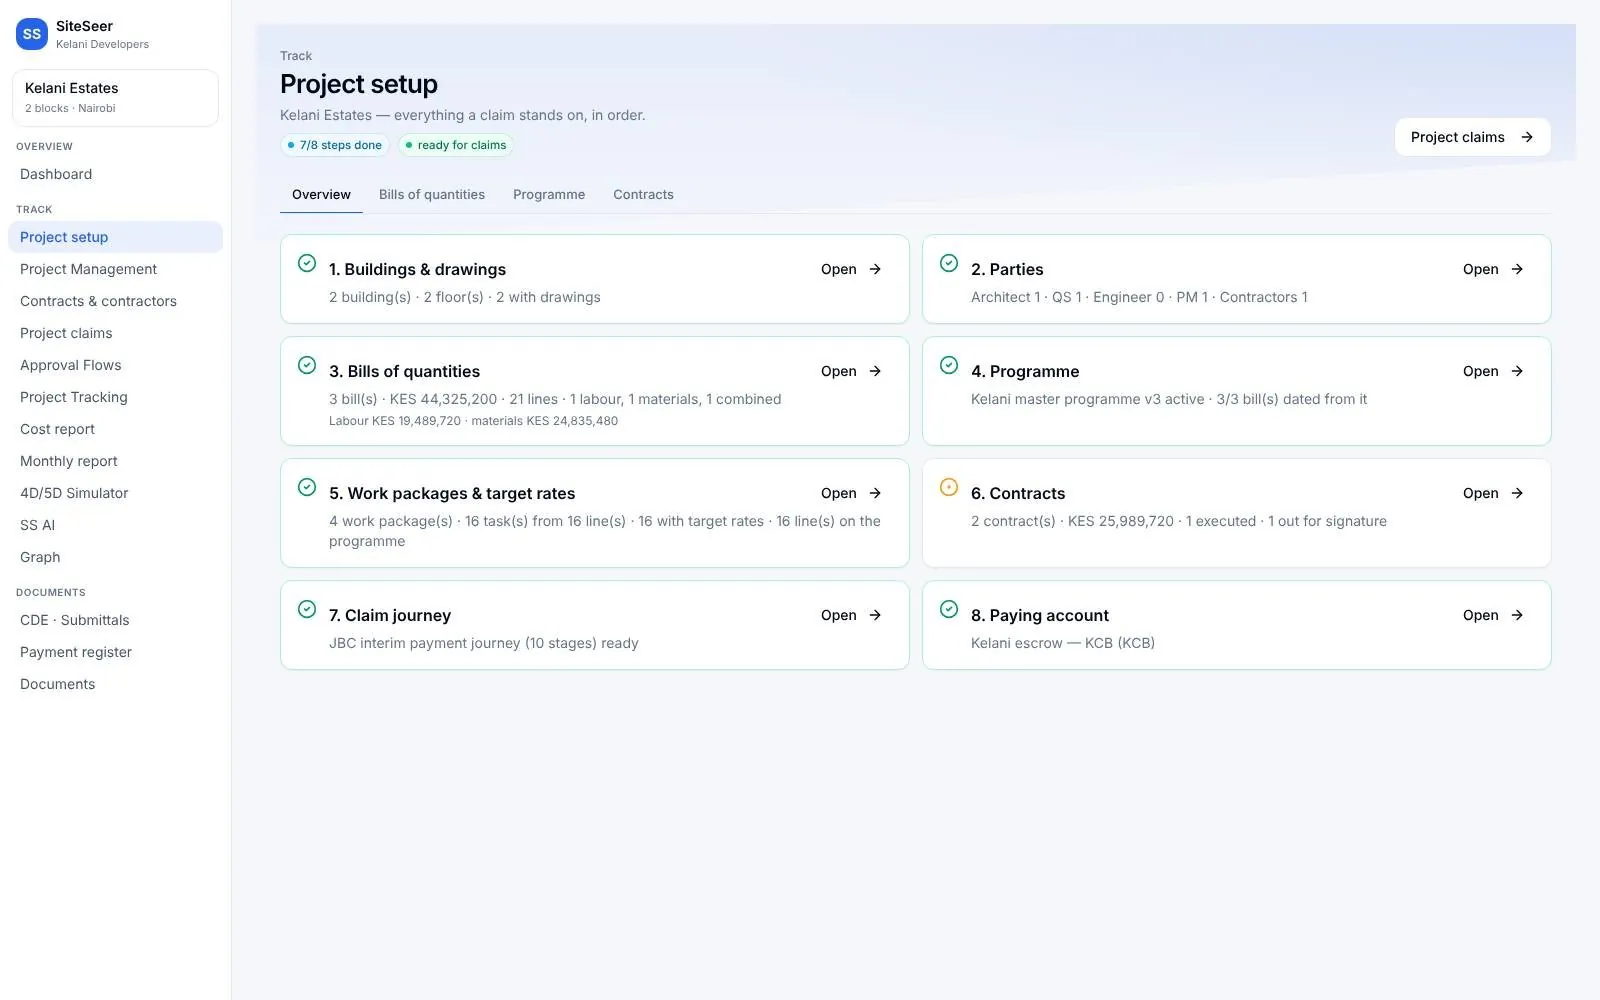Viewport: 1600px width, 1000px height.
Task: Open the Graph page
Action: tap(115, 557)
